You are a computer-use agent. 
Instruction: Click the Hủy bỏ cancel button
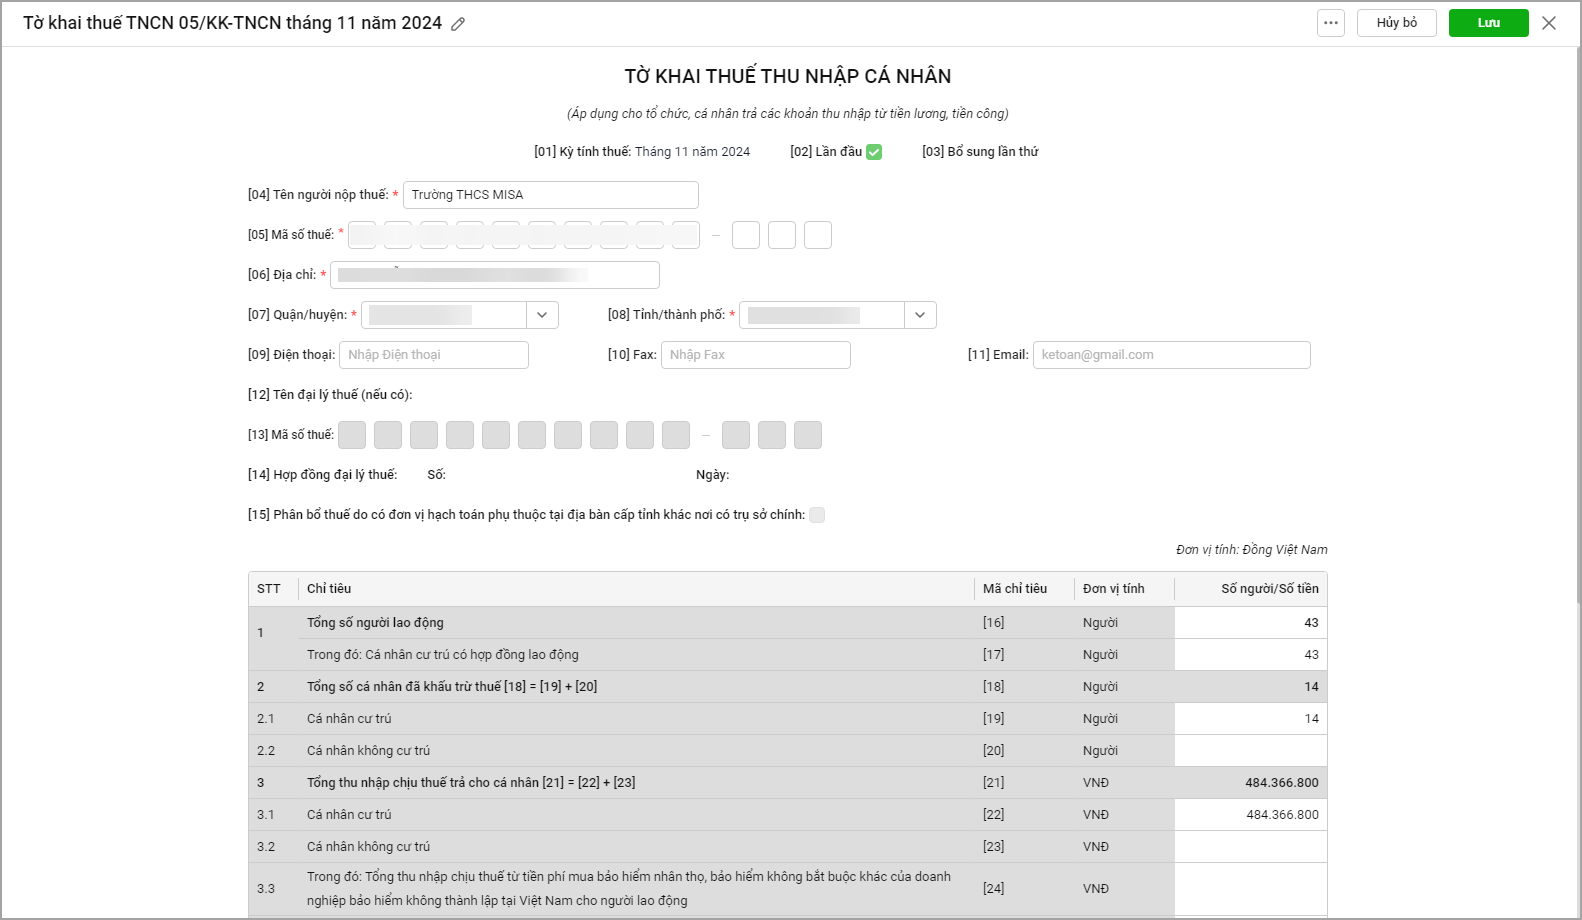[1396, 23]
